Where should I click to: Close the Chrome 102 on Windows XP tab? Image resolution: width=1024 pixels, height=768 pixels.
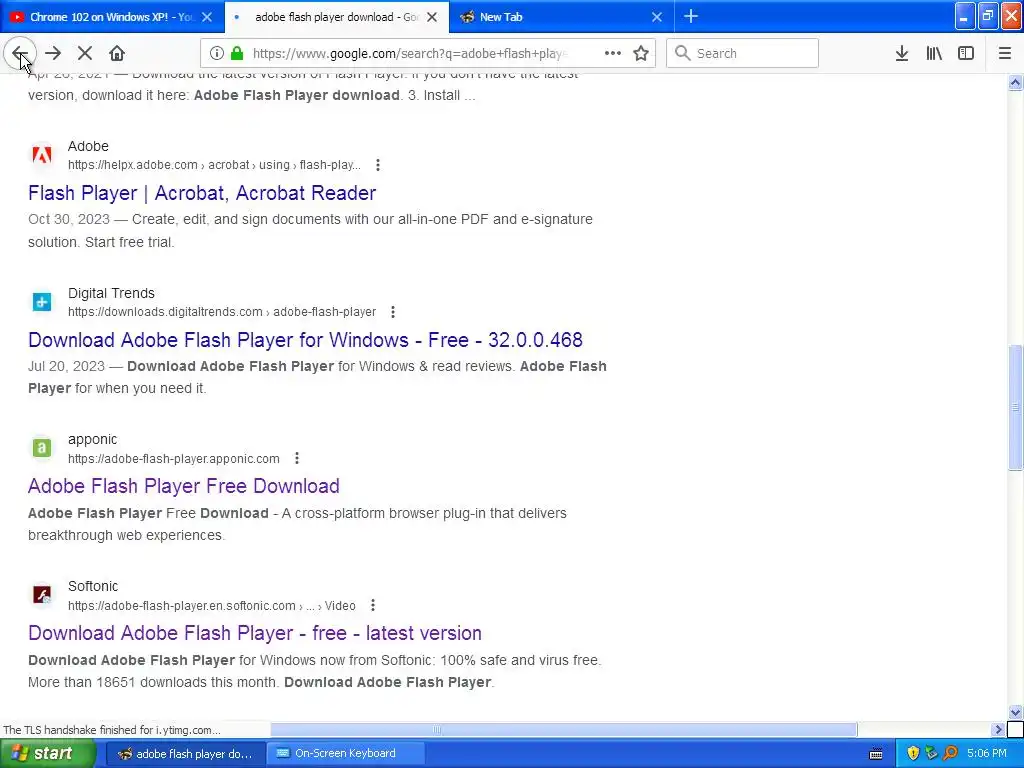[207, 17]
